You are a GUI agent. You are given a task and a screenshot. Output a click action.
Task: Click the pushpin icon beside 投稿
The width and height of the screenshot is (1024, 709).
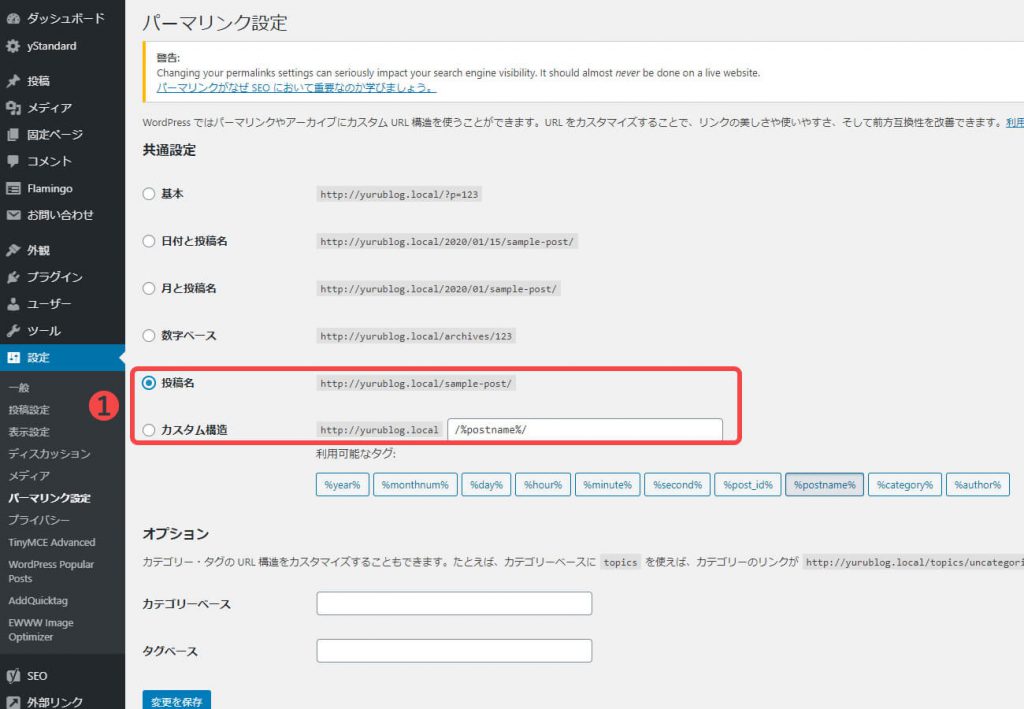[x=13, y=81]
